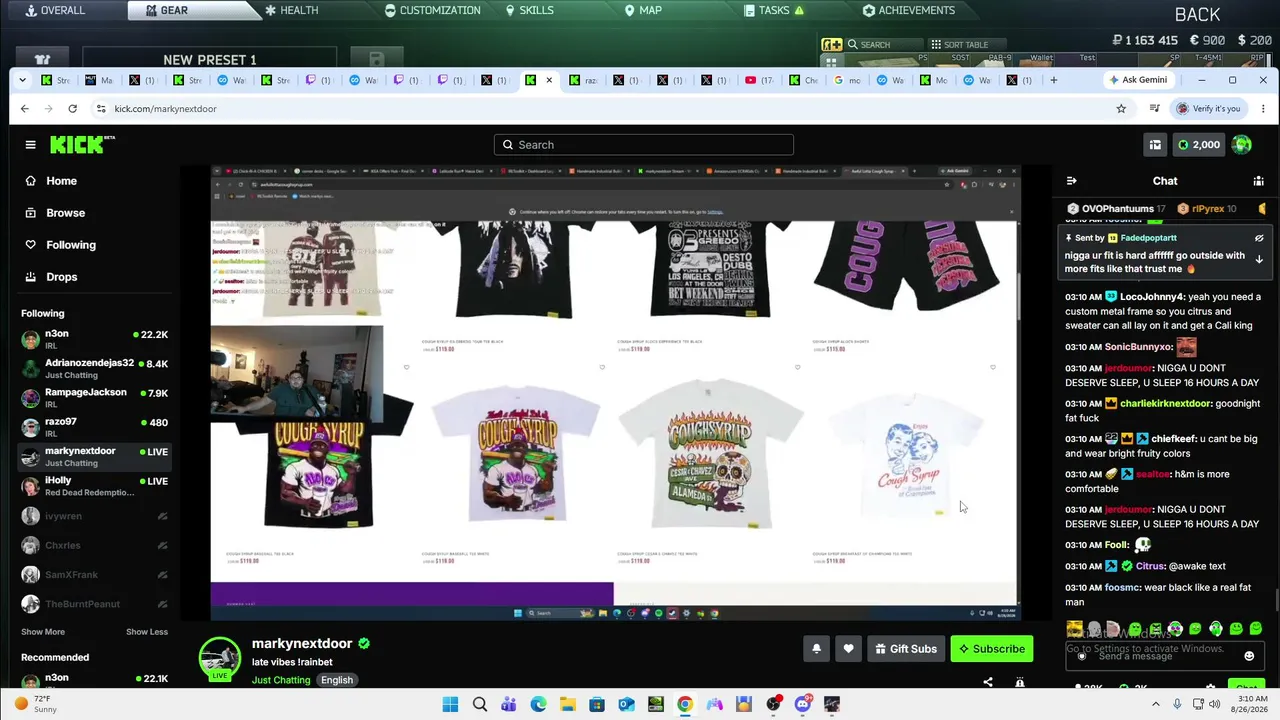This screenshot has width=1280, height=720.
Task: Open Windows taskbar search
Action: point(480,704)
